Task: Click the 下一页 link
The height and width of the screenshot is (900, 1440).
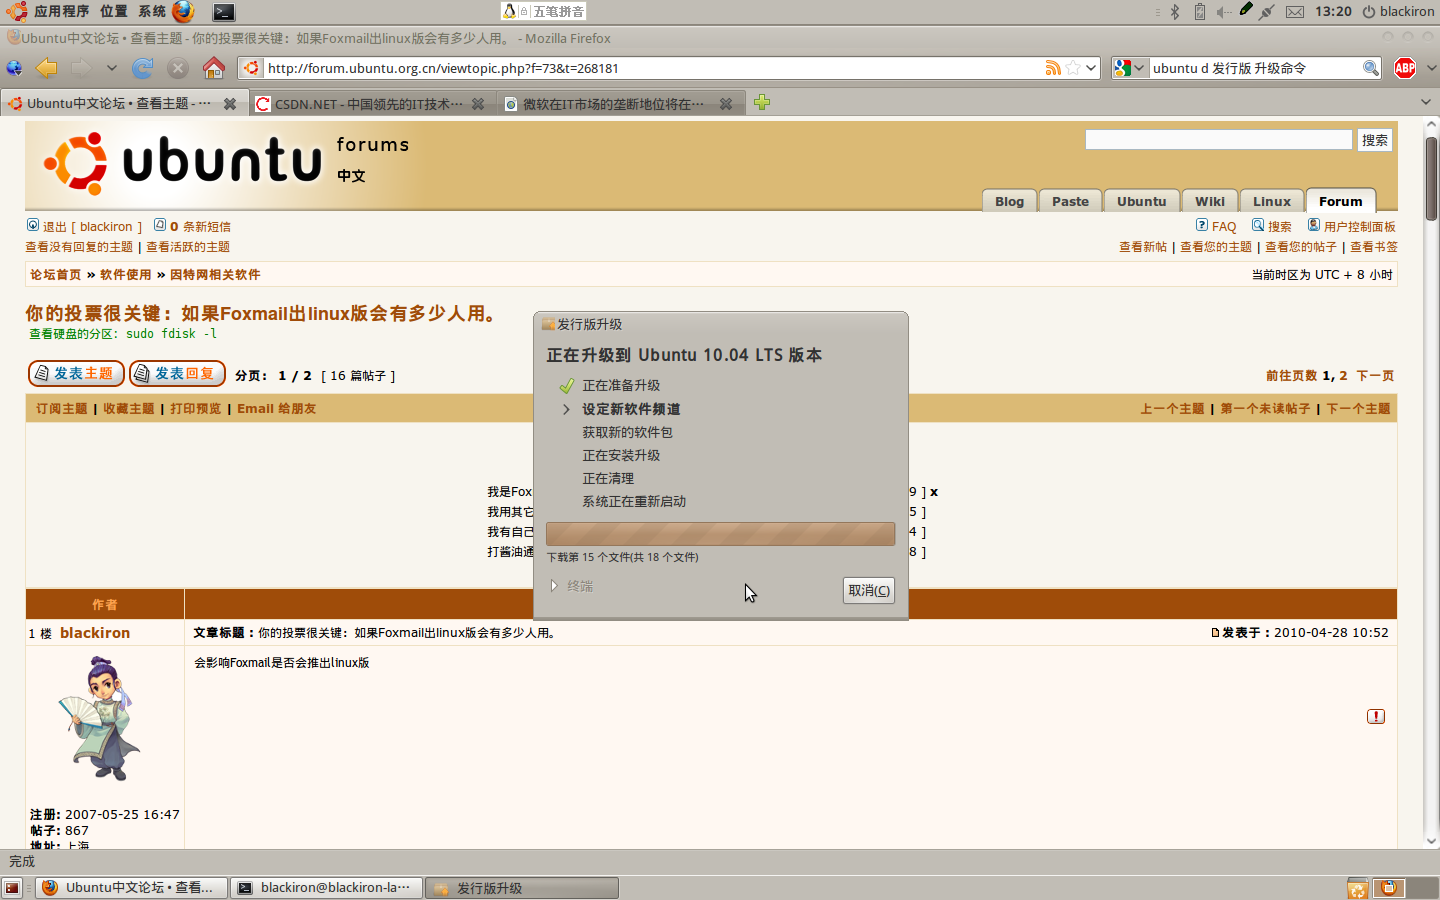Action: [x=1375, y=375]
